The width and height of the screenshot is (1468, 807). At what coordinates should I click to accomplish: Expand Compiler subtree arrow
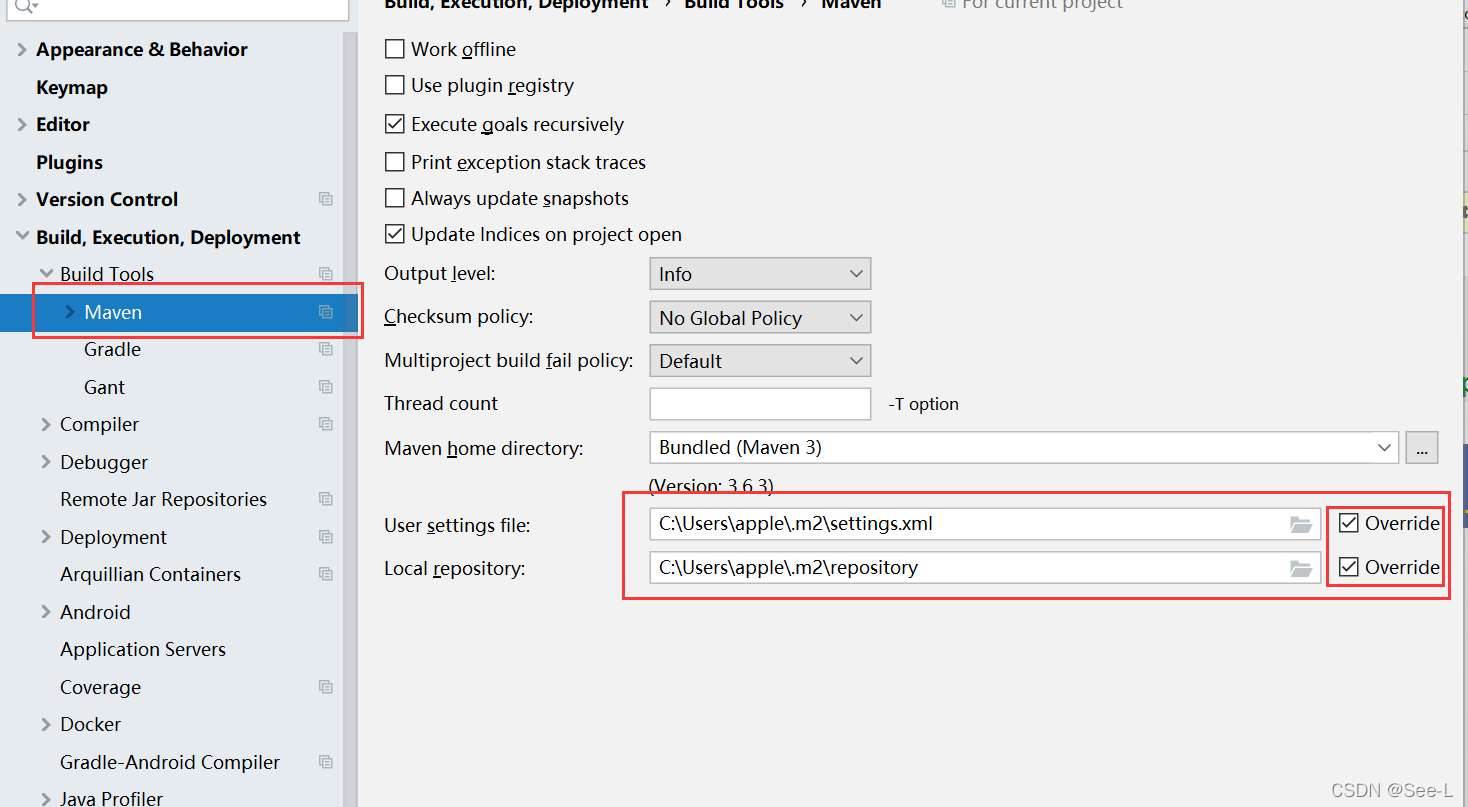[x=46, y=424]
